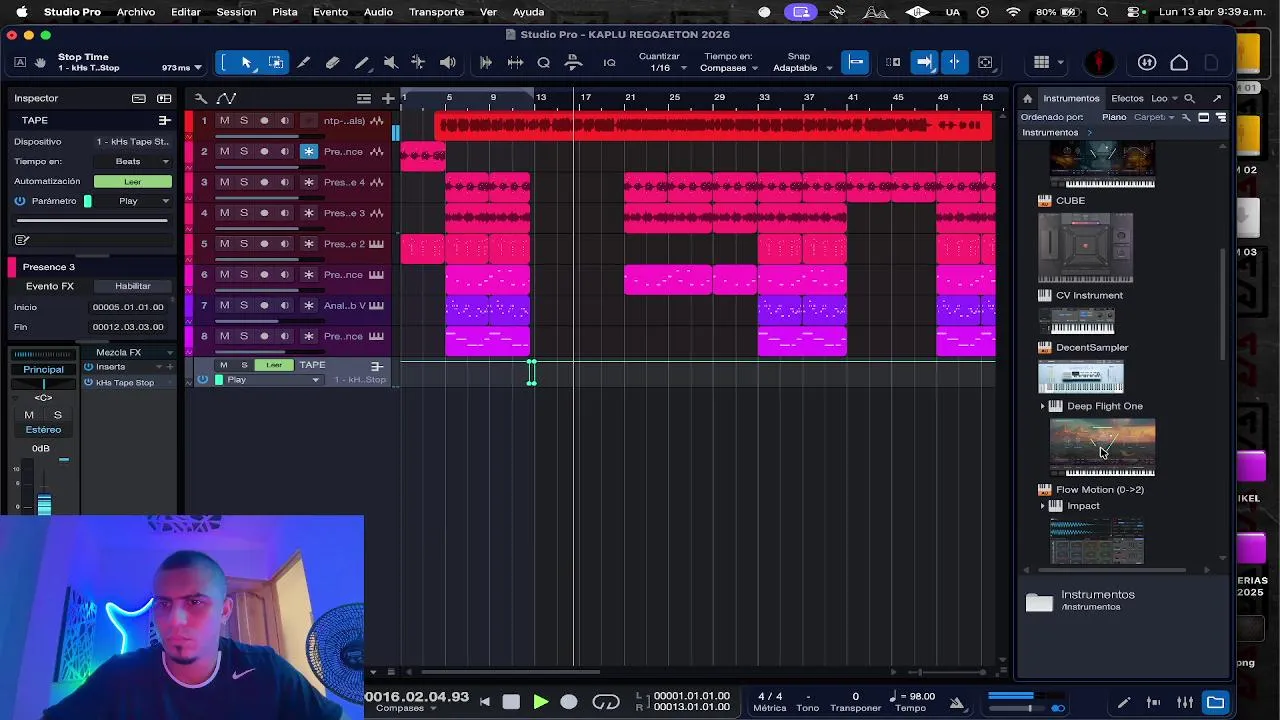This screenshot has height=720, width=1280.
Task: Click the Inicio 00005.01.01.00 field
Action: [x=128, y=307]
